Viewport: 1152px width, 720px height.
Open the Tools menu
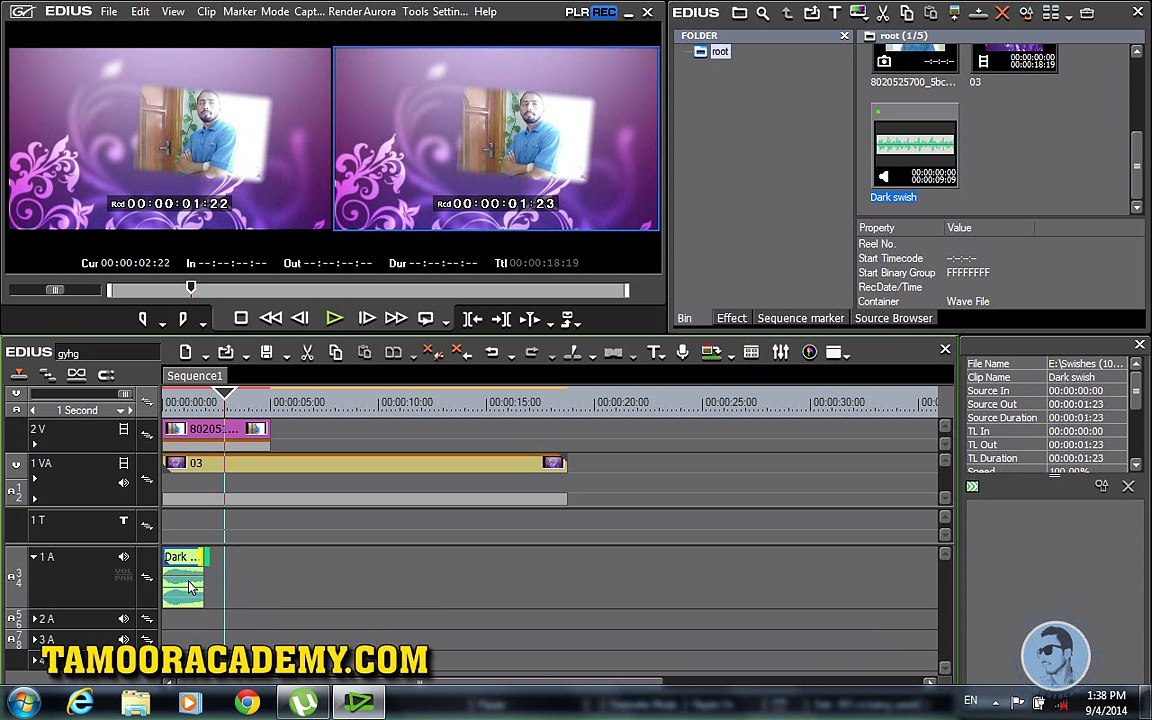(x=415, y=12)
